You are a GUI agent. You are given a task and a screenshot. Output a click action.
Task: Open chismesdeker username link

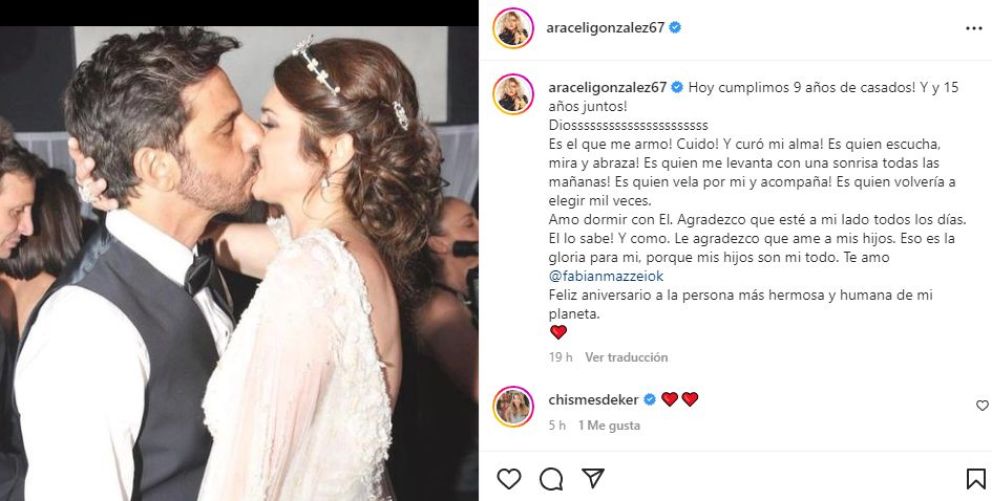(593, 400)
